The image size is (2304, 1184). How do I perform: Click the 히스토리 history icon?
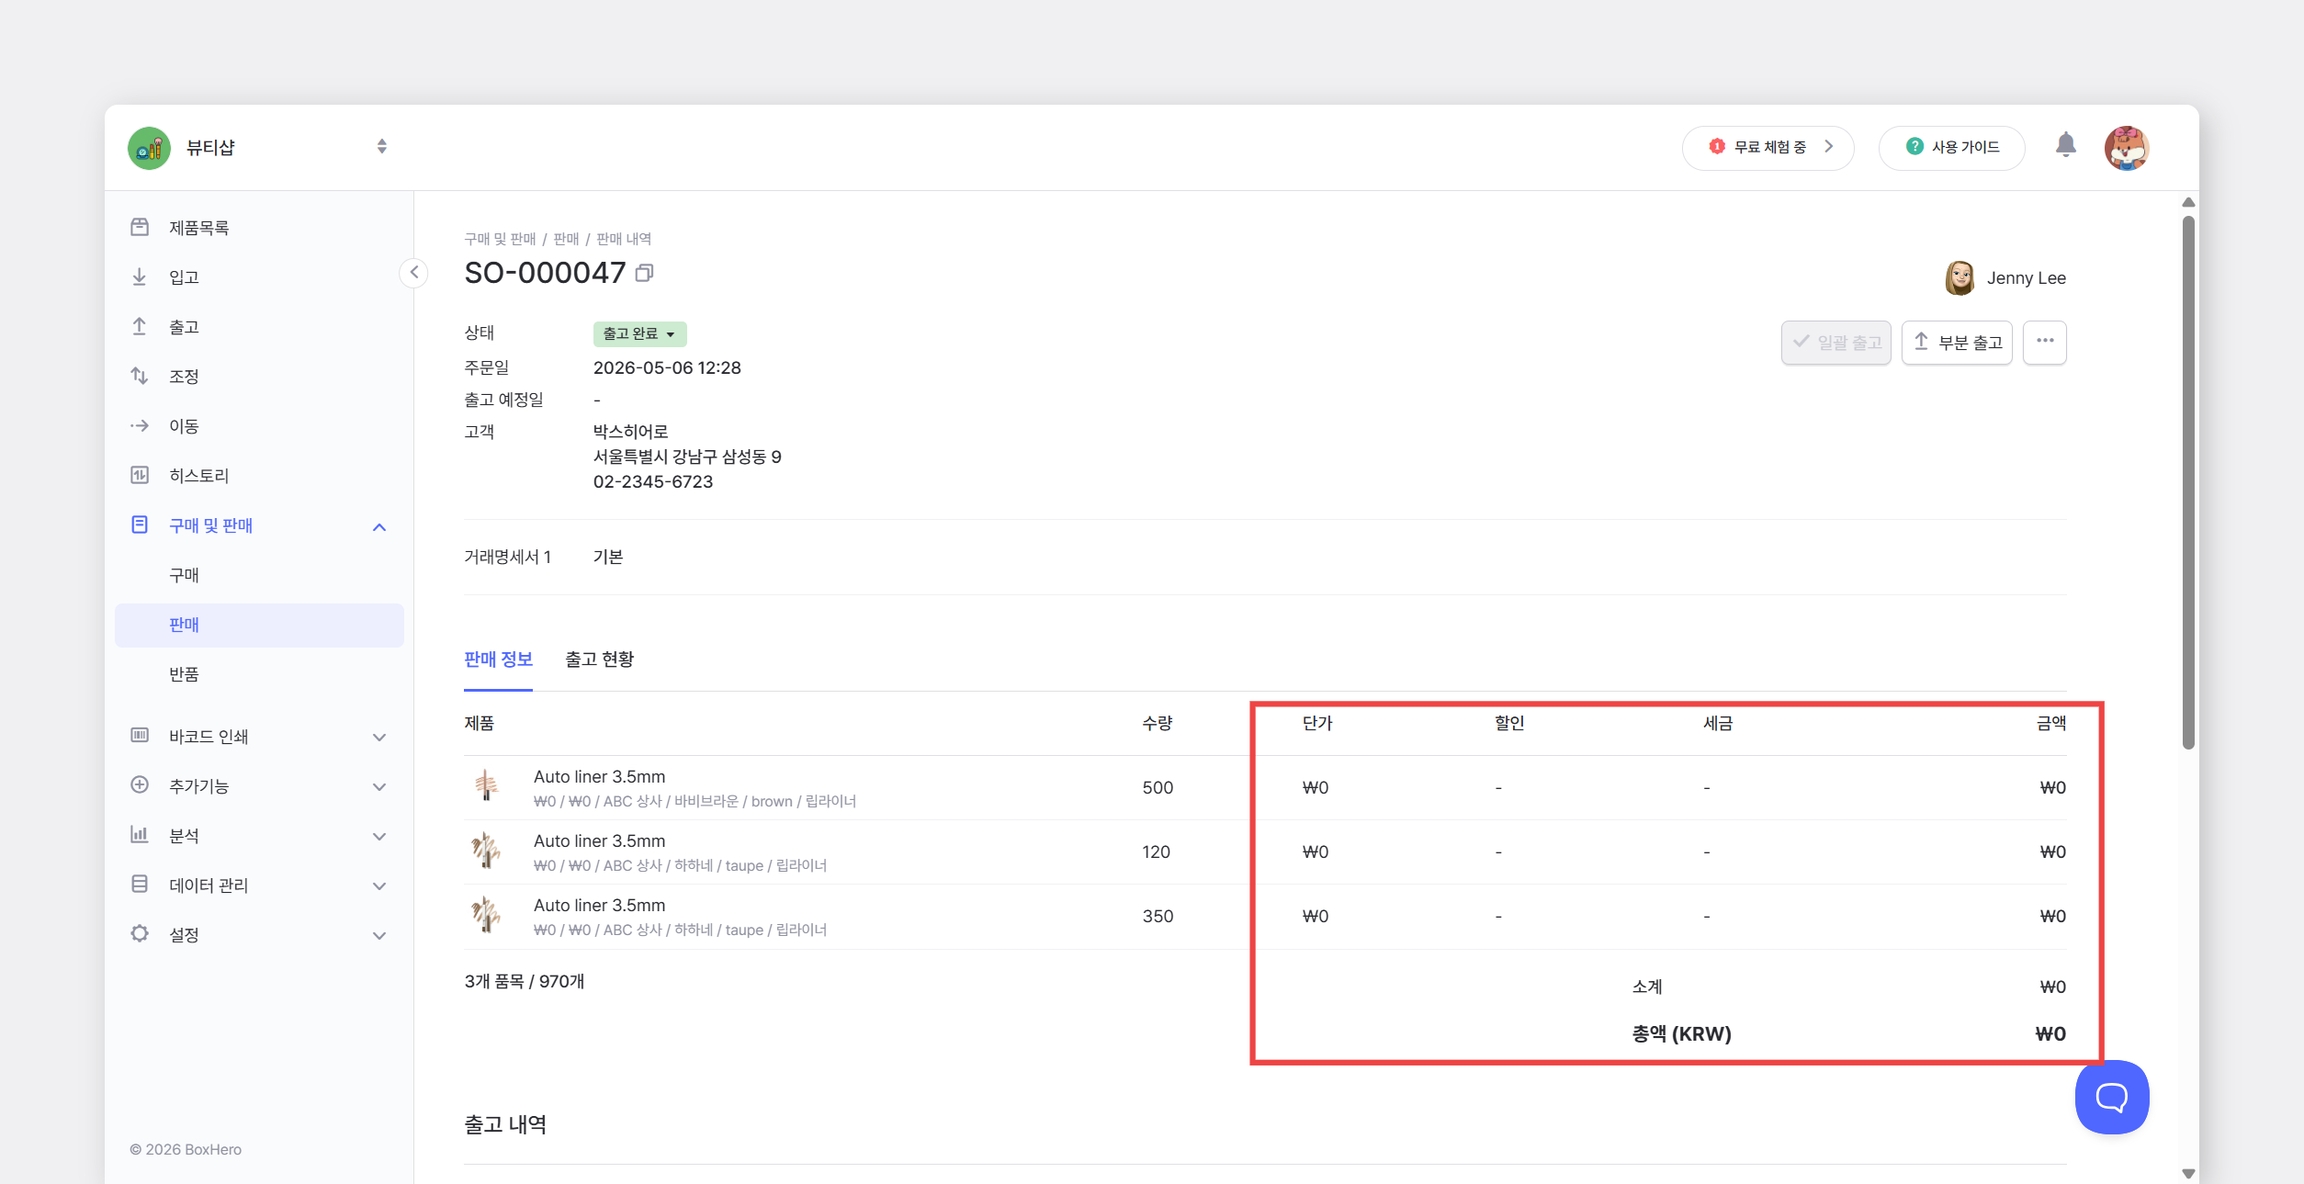(x=140, y=475)
